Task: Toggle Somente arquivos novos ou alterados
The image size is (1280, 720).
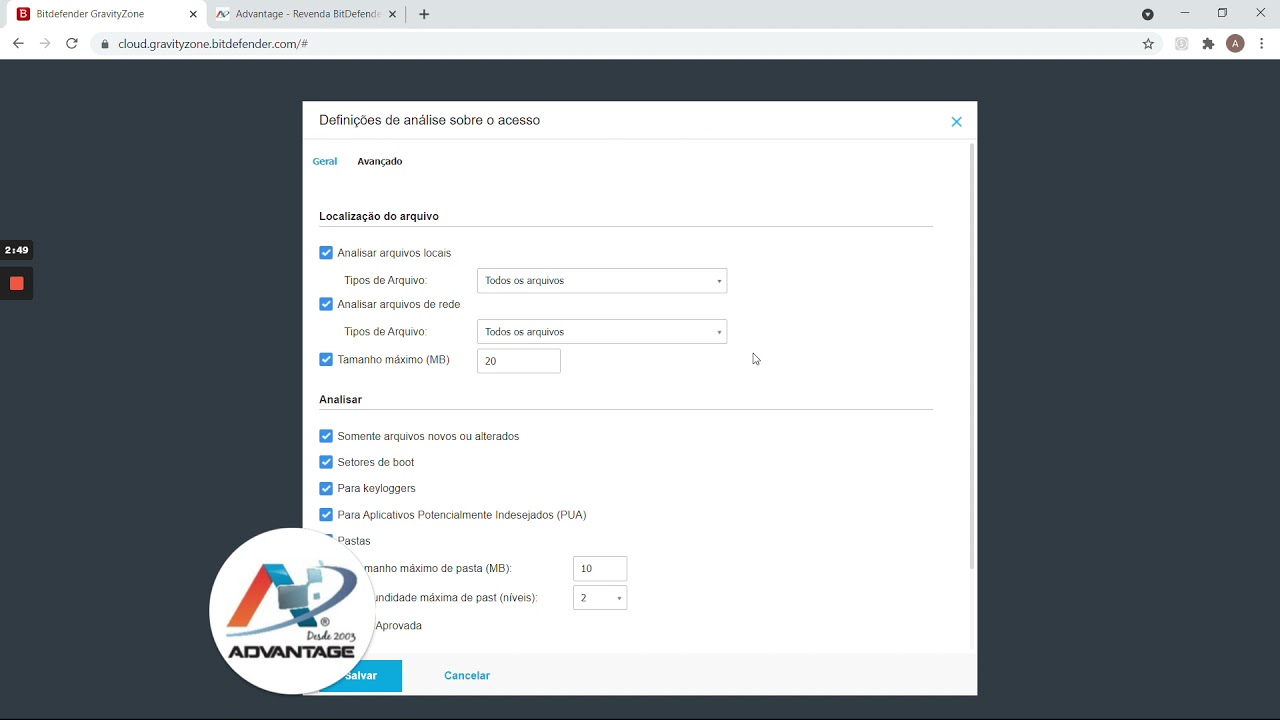Action: point(326,436)
